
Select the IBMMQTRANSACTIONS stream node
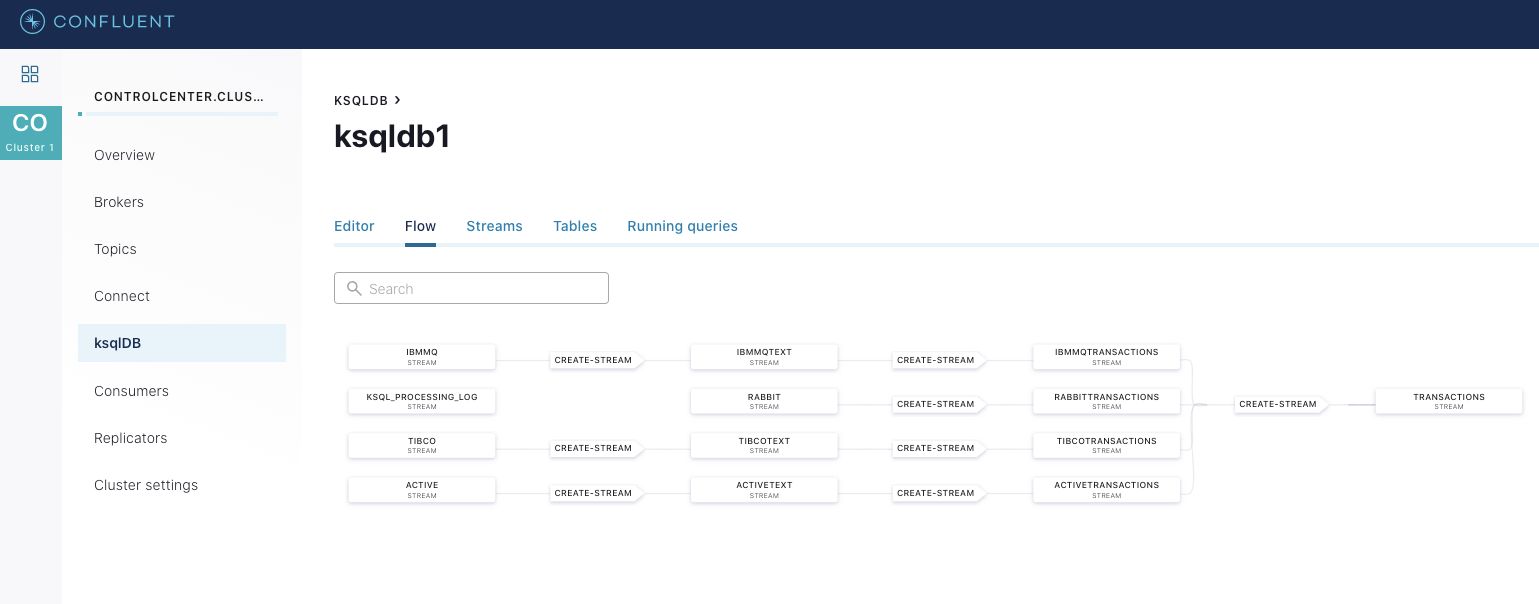1107,357
